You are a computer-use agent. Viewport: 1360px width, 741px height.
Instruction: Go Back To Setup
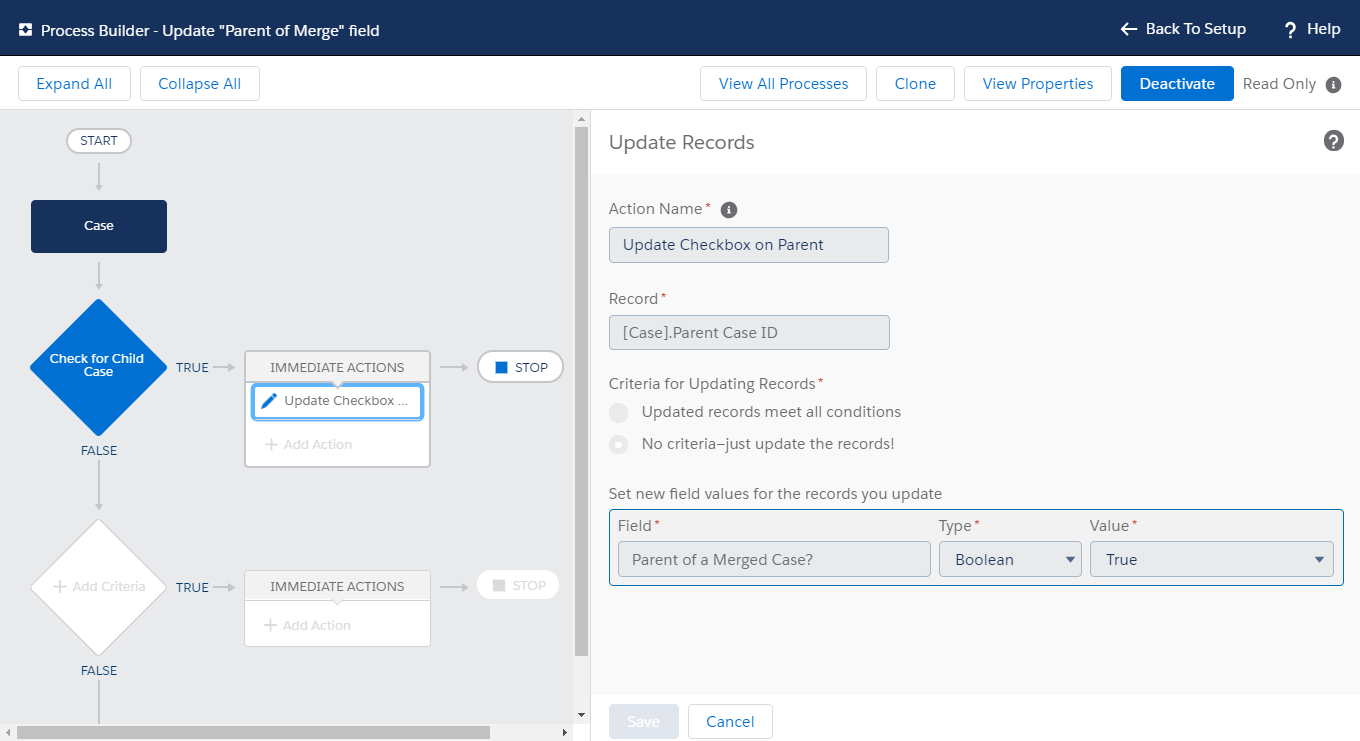pos(1183,29)
